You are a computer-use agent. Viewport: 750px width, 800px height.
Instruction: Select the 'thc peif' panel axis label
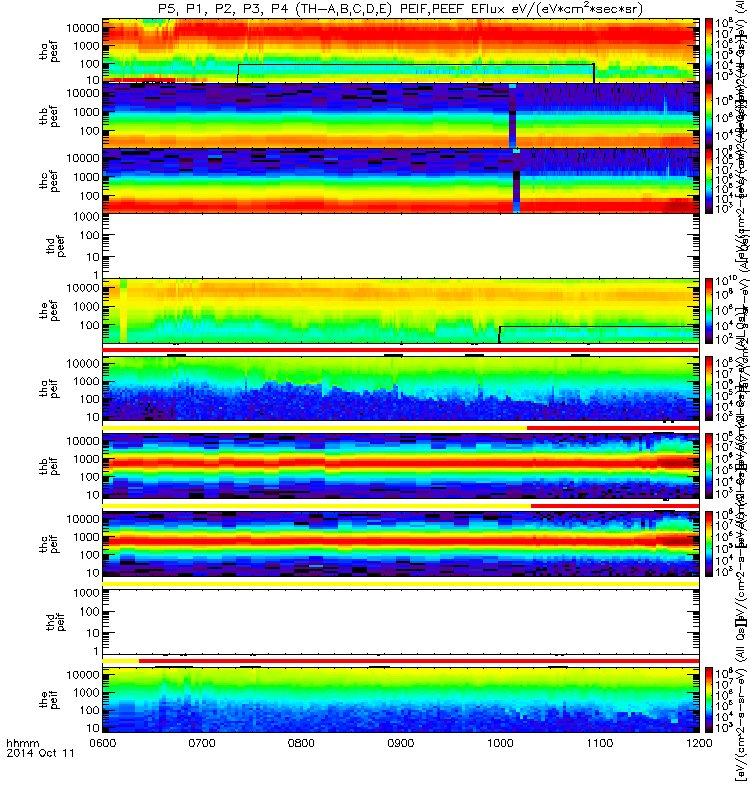pos(49,544)
